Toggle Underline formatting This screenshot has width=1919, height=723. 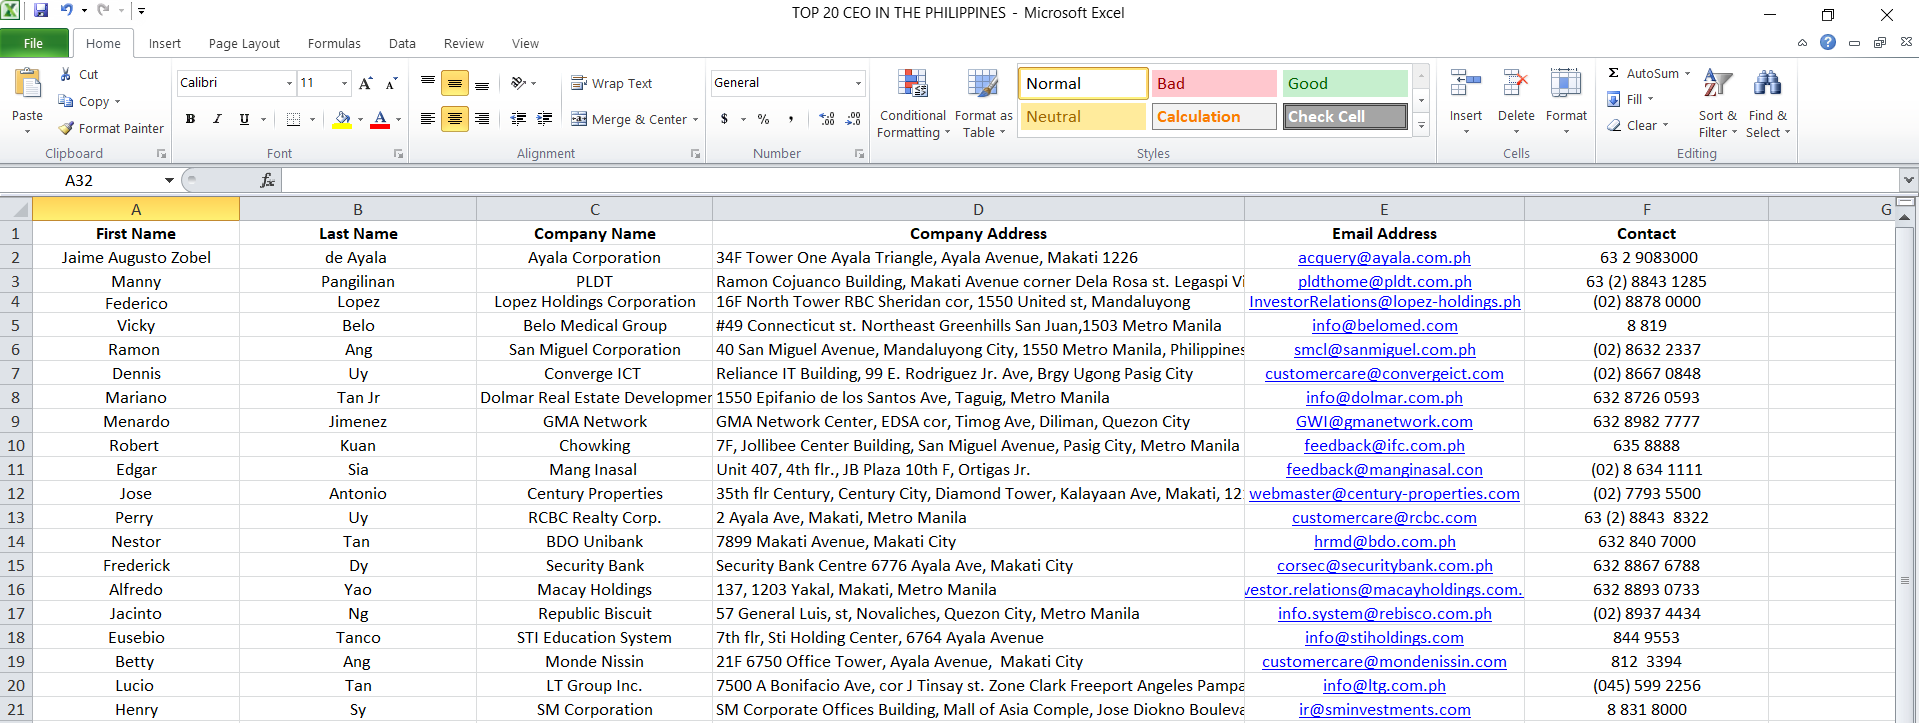tap(244, 119)
